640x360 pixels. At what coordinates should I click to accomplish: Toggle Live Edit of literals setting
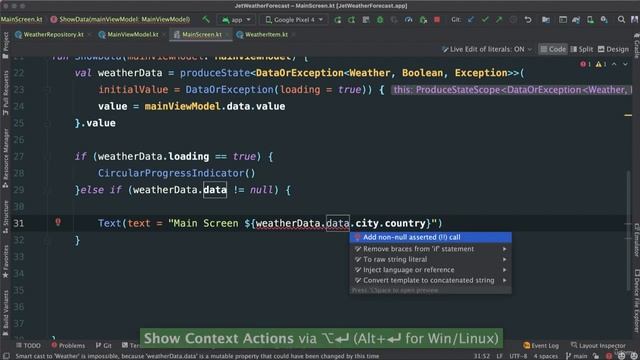tap(487, 49)
